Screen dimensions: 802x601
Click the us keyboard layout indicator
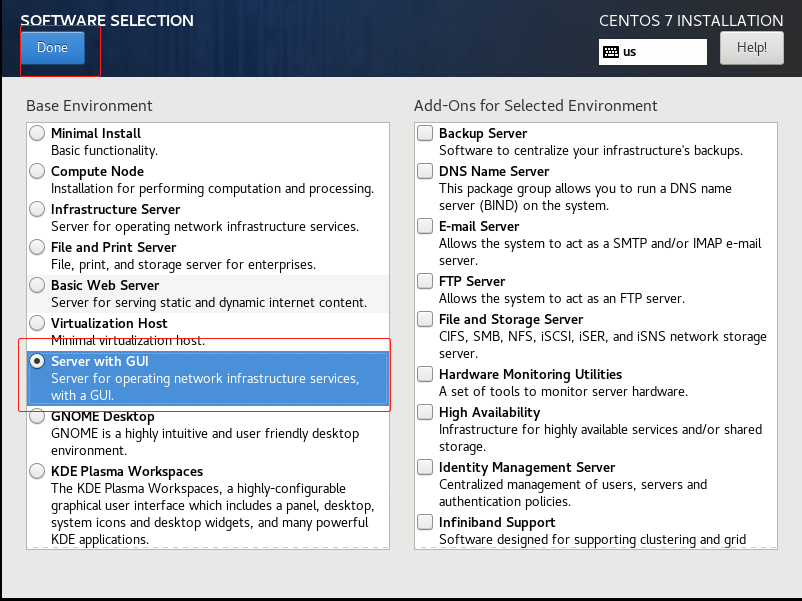click(x=653, y=52)
